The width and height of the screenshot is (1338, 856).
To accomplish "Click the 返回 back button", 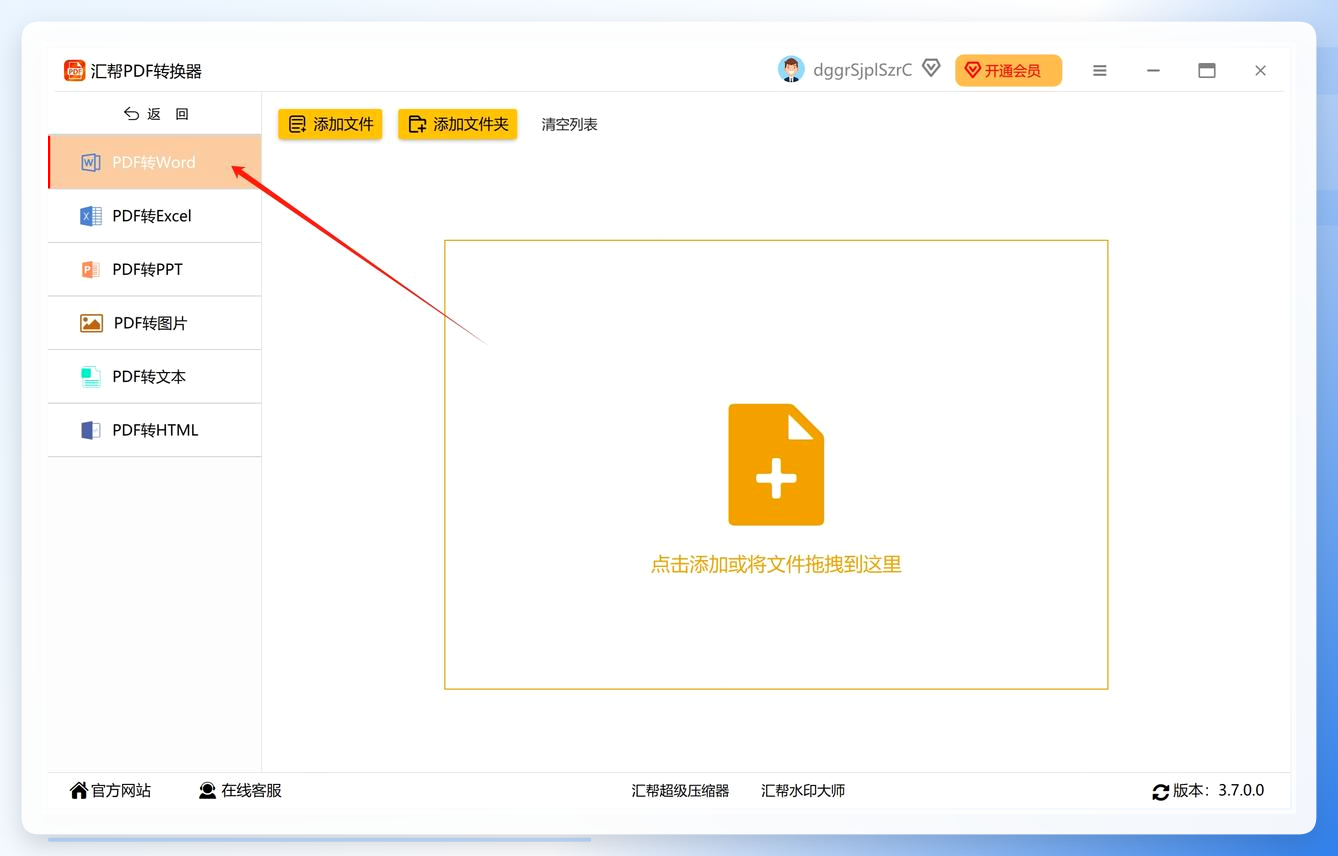I will [156, 114].
